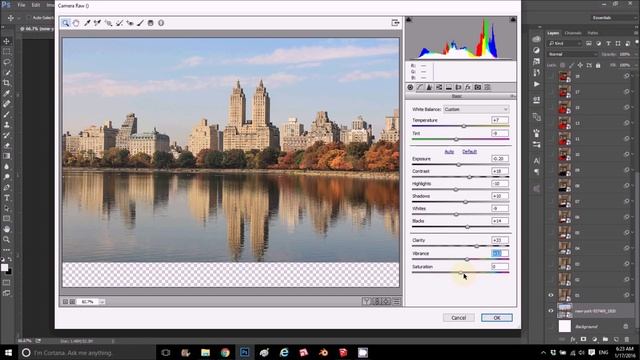Image resolution: width=640 pixels, height=360 pixels.
Task: Click the Cancel button
Action: pos(458,318)
